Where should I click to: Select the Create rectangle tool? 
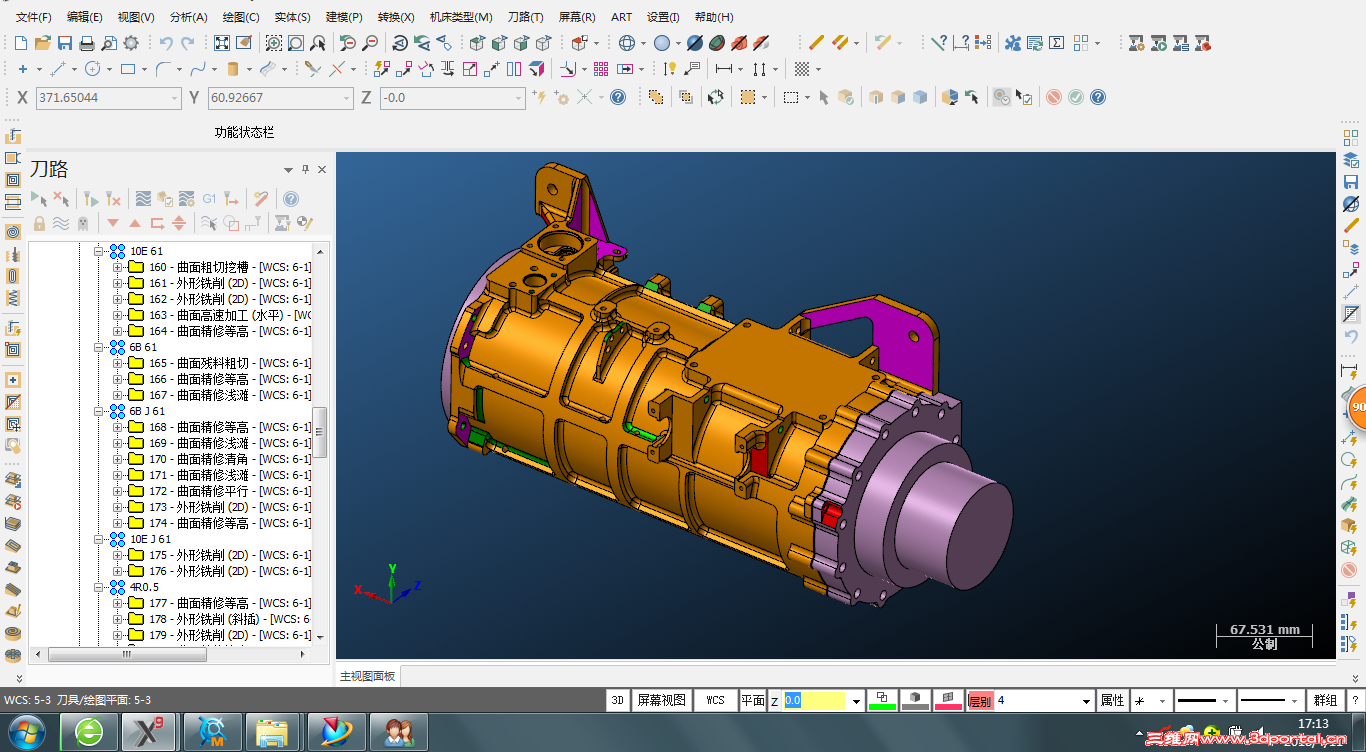point(128,69)
